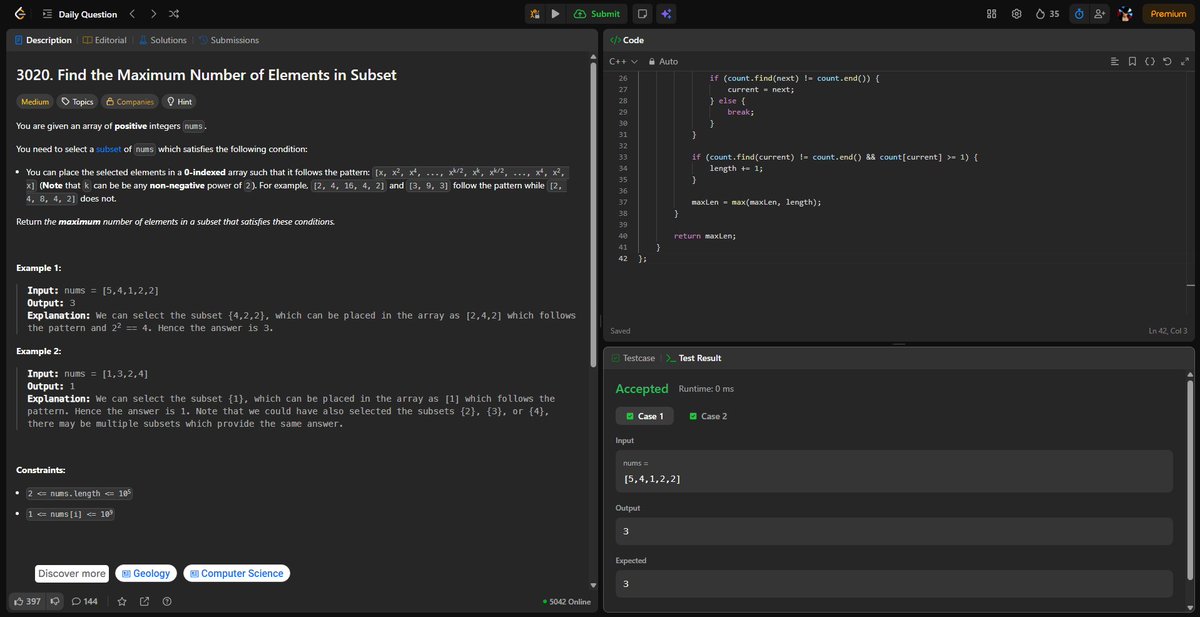
Task: Open the debugger icon beside Run
Action: pyautogui.click(x=535, y=14)
